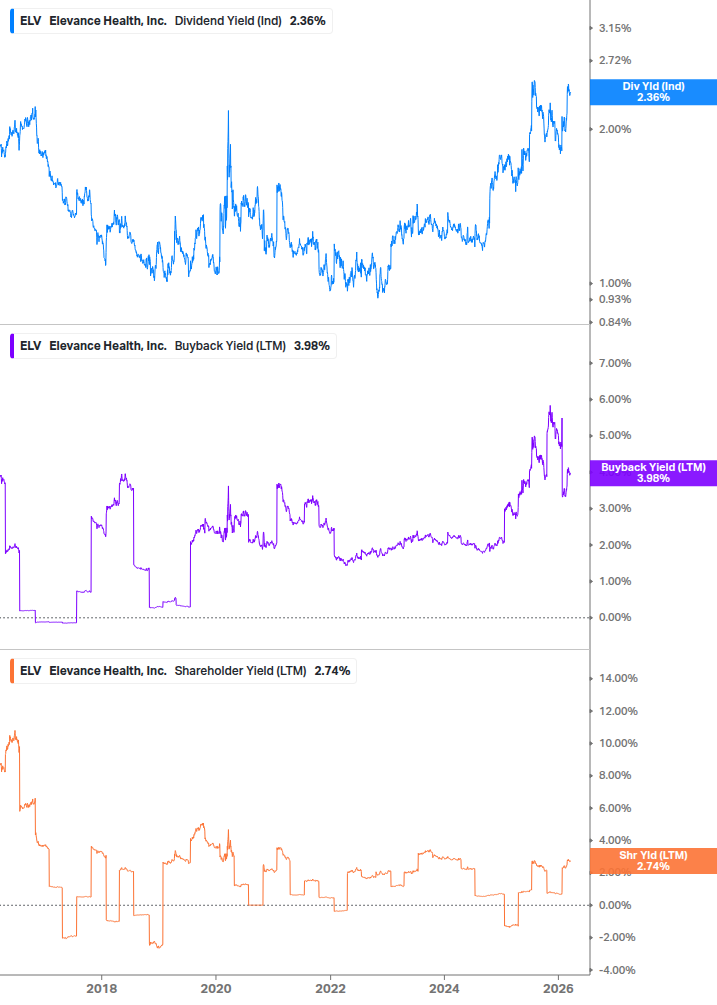Image resolution: width=717 pixels, height=1005 pixels.
Task: Click the orange color bar in Shareholder Yield legend
Action: (x=12, y=670)
